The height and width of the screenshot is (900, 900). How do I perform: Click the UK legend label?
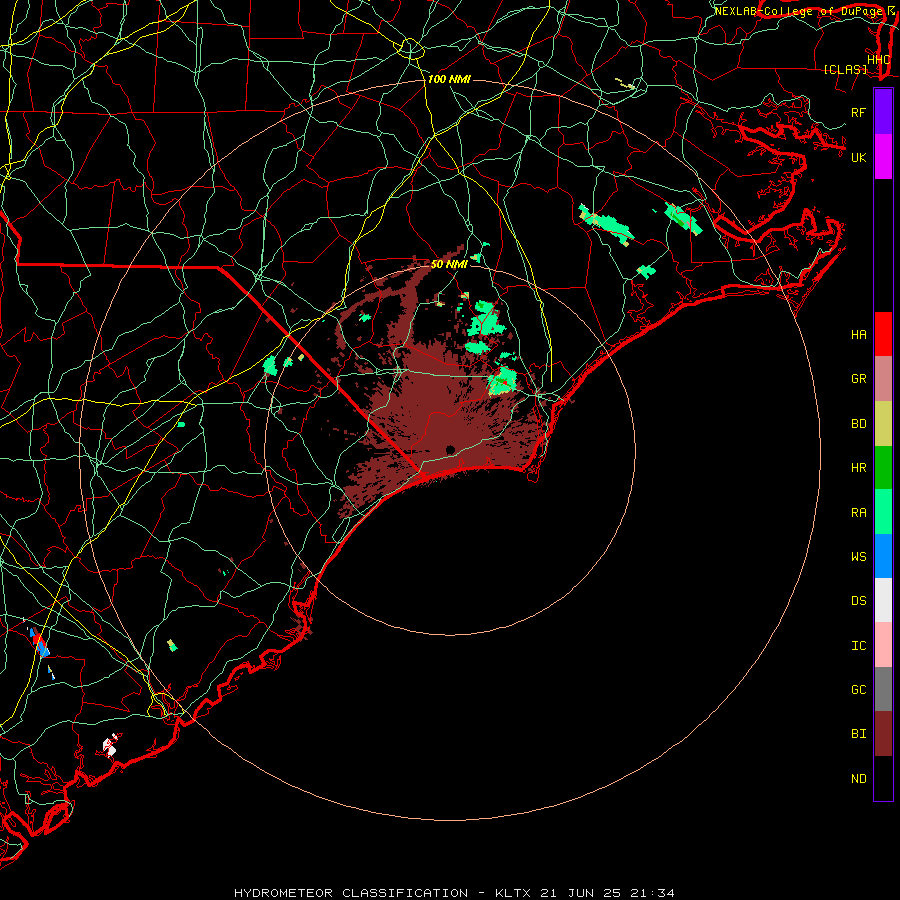point(858,157)
